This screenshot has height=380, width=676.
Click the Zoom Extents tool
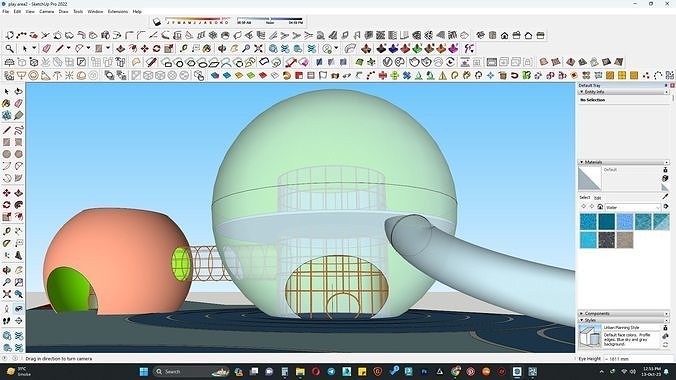(6, 294)
